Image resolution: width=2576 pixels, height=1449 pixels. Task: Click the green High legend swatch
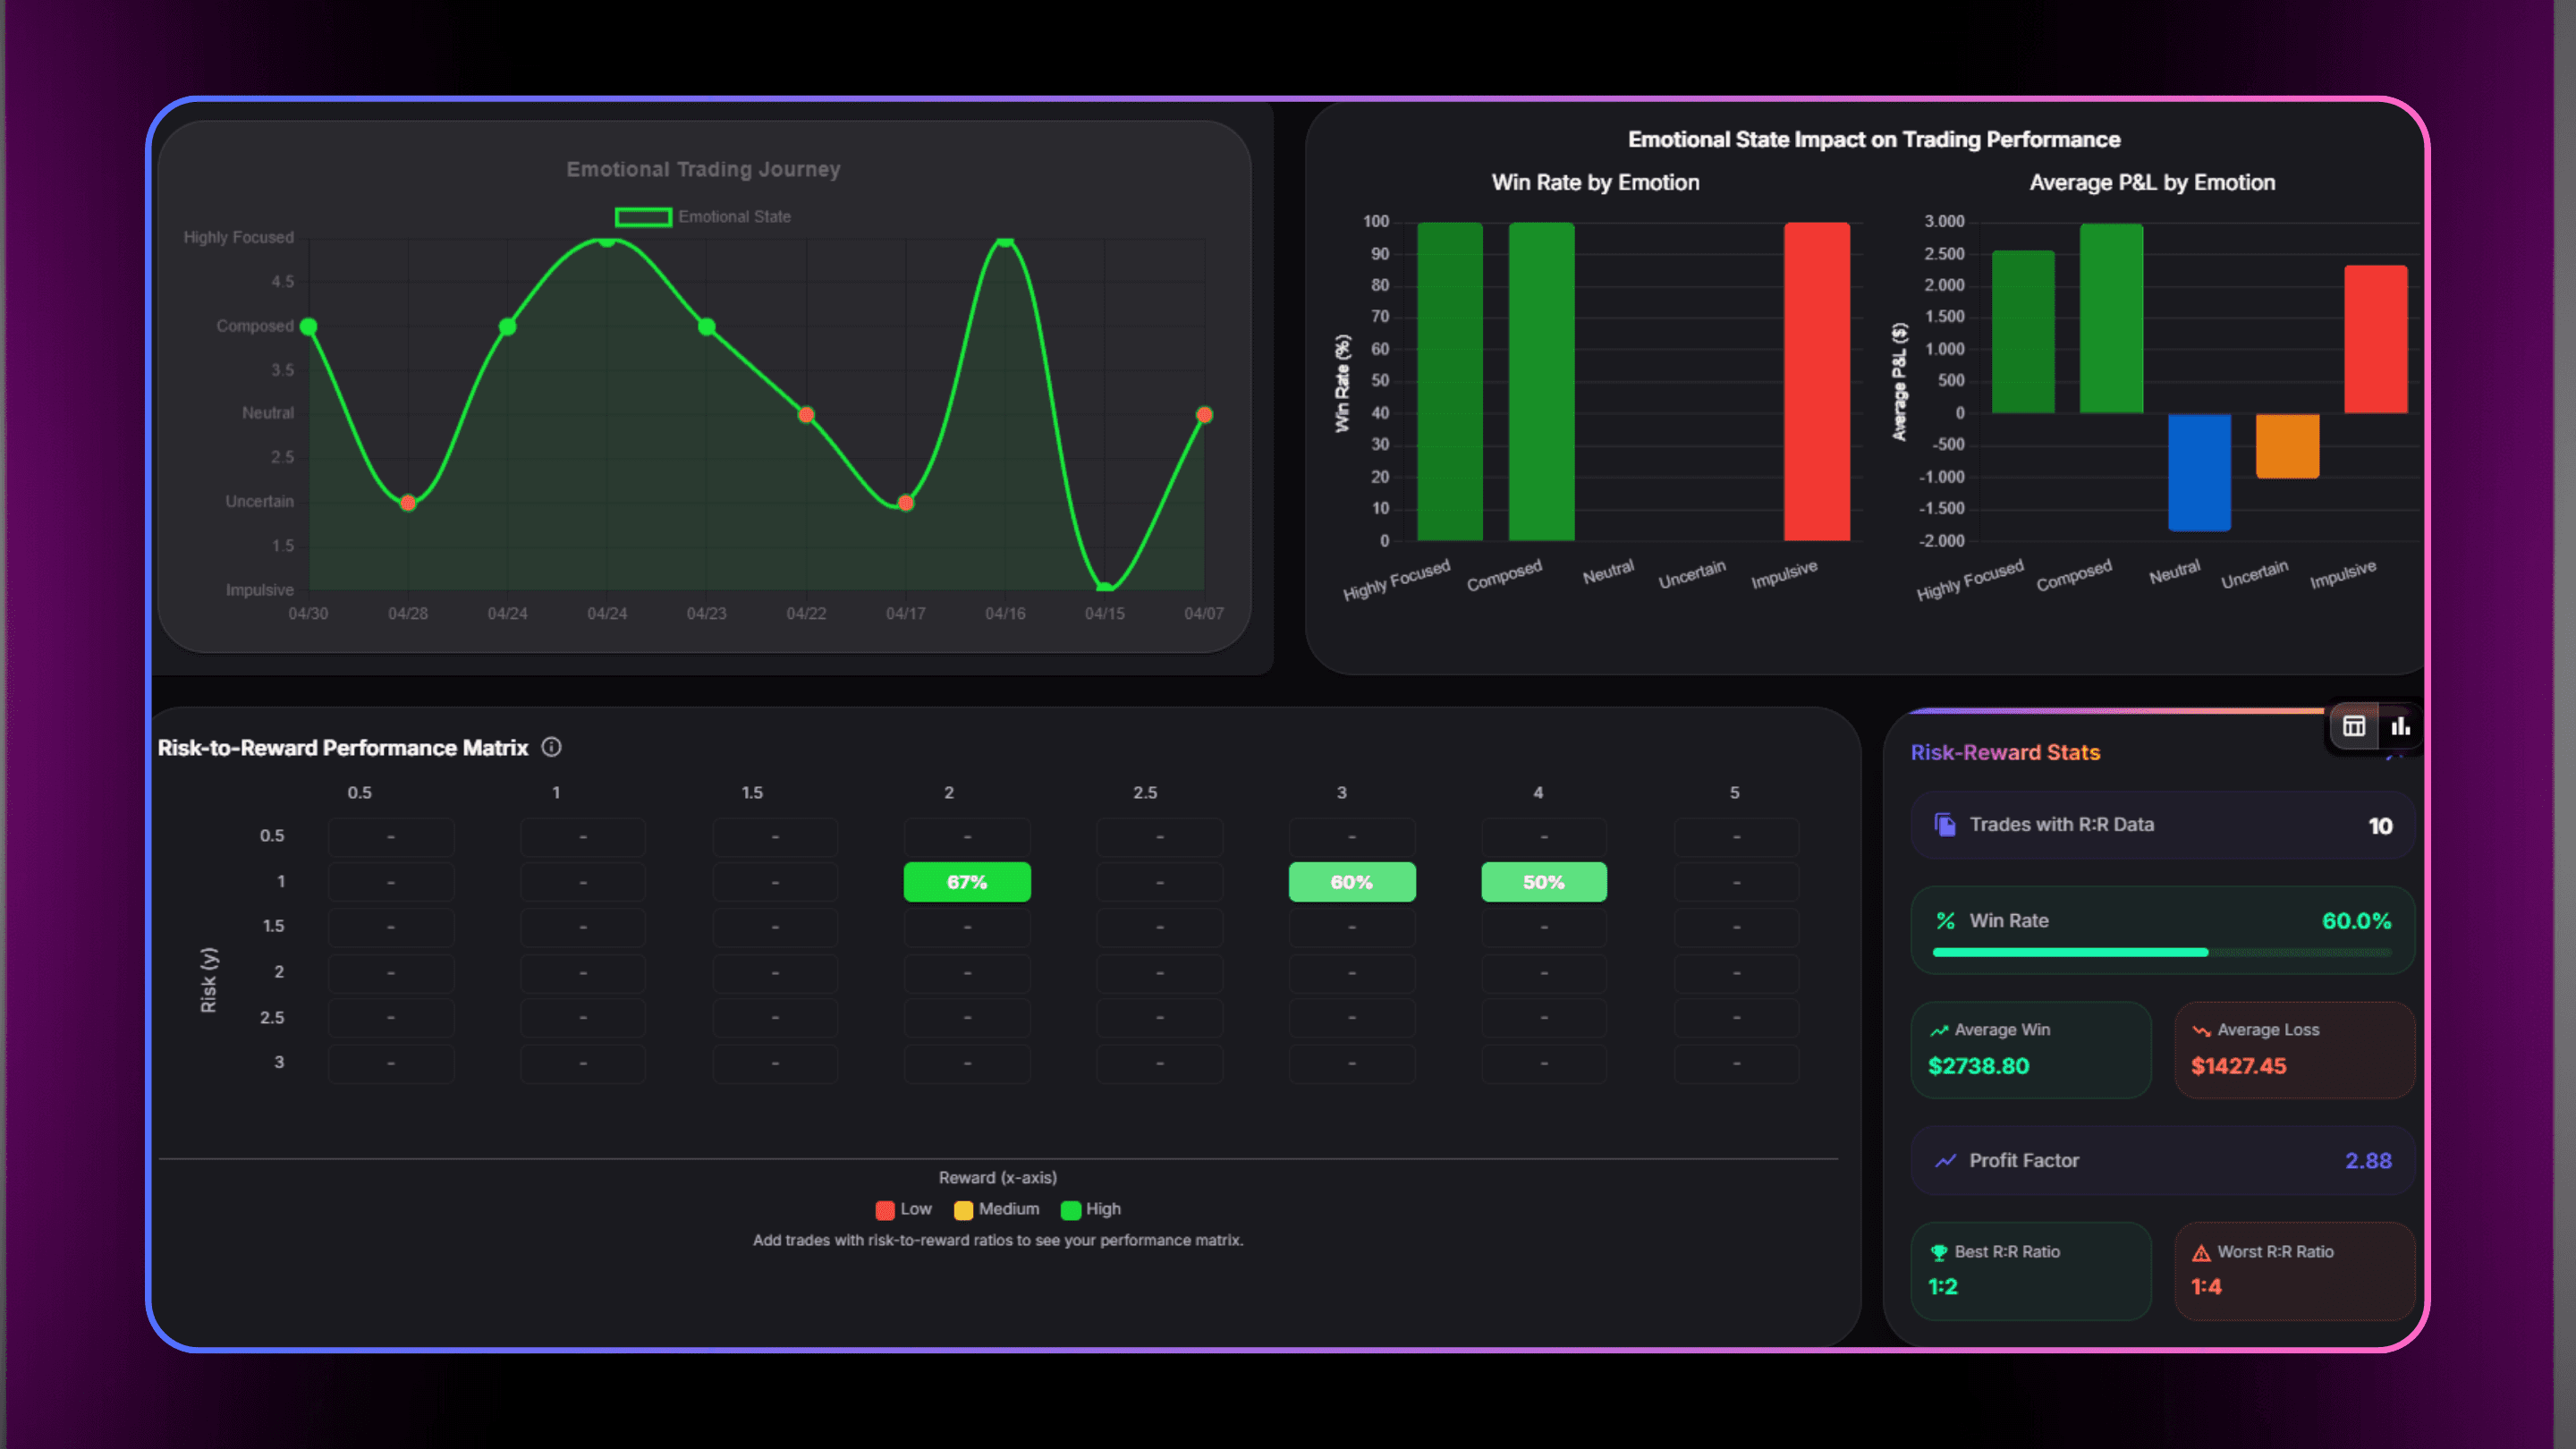tap(1070, 1210)
